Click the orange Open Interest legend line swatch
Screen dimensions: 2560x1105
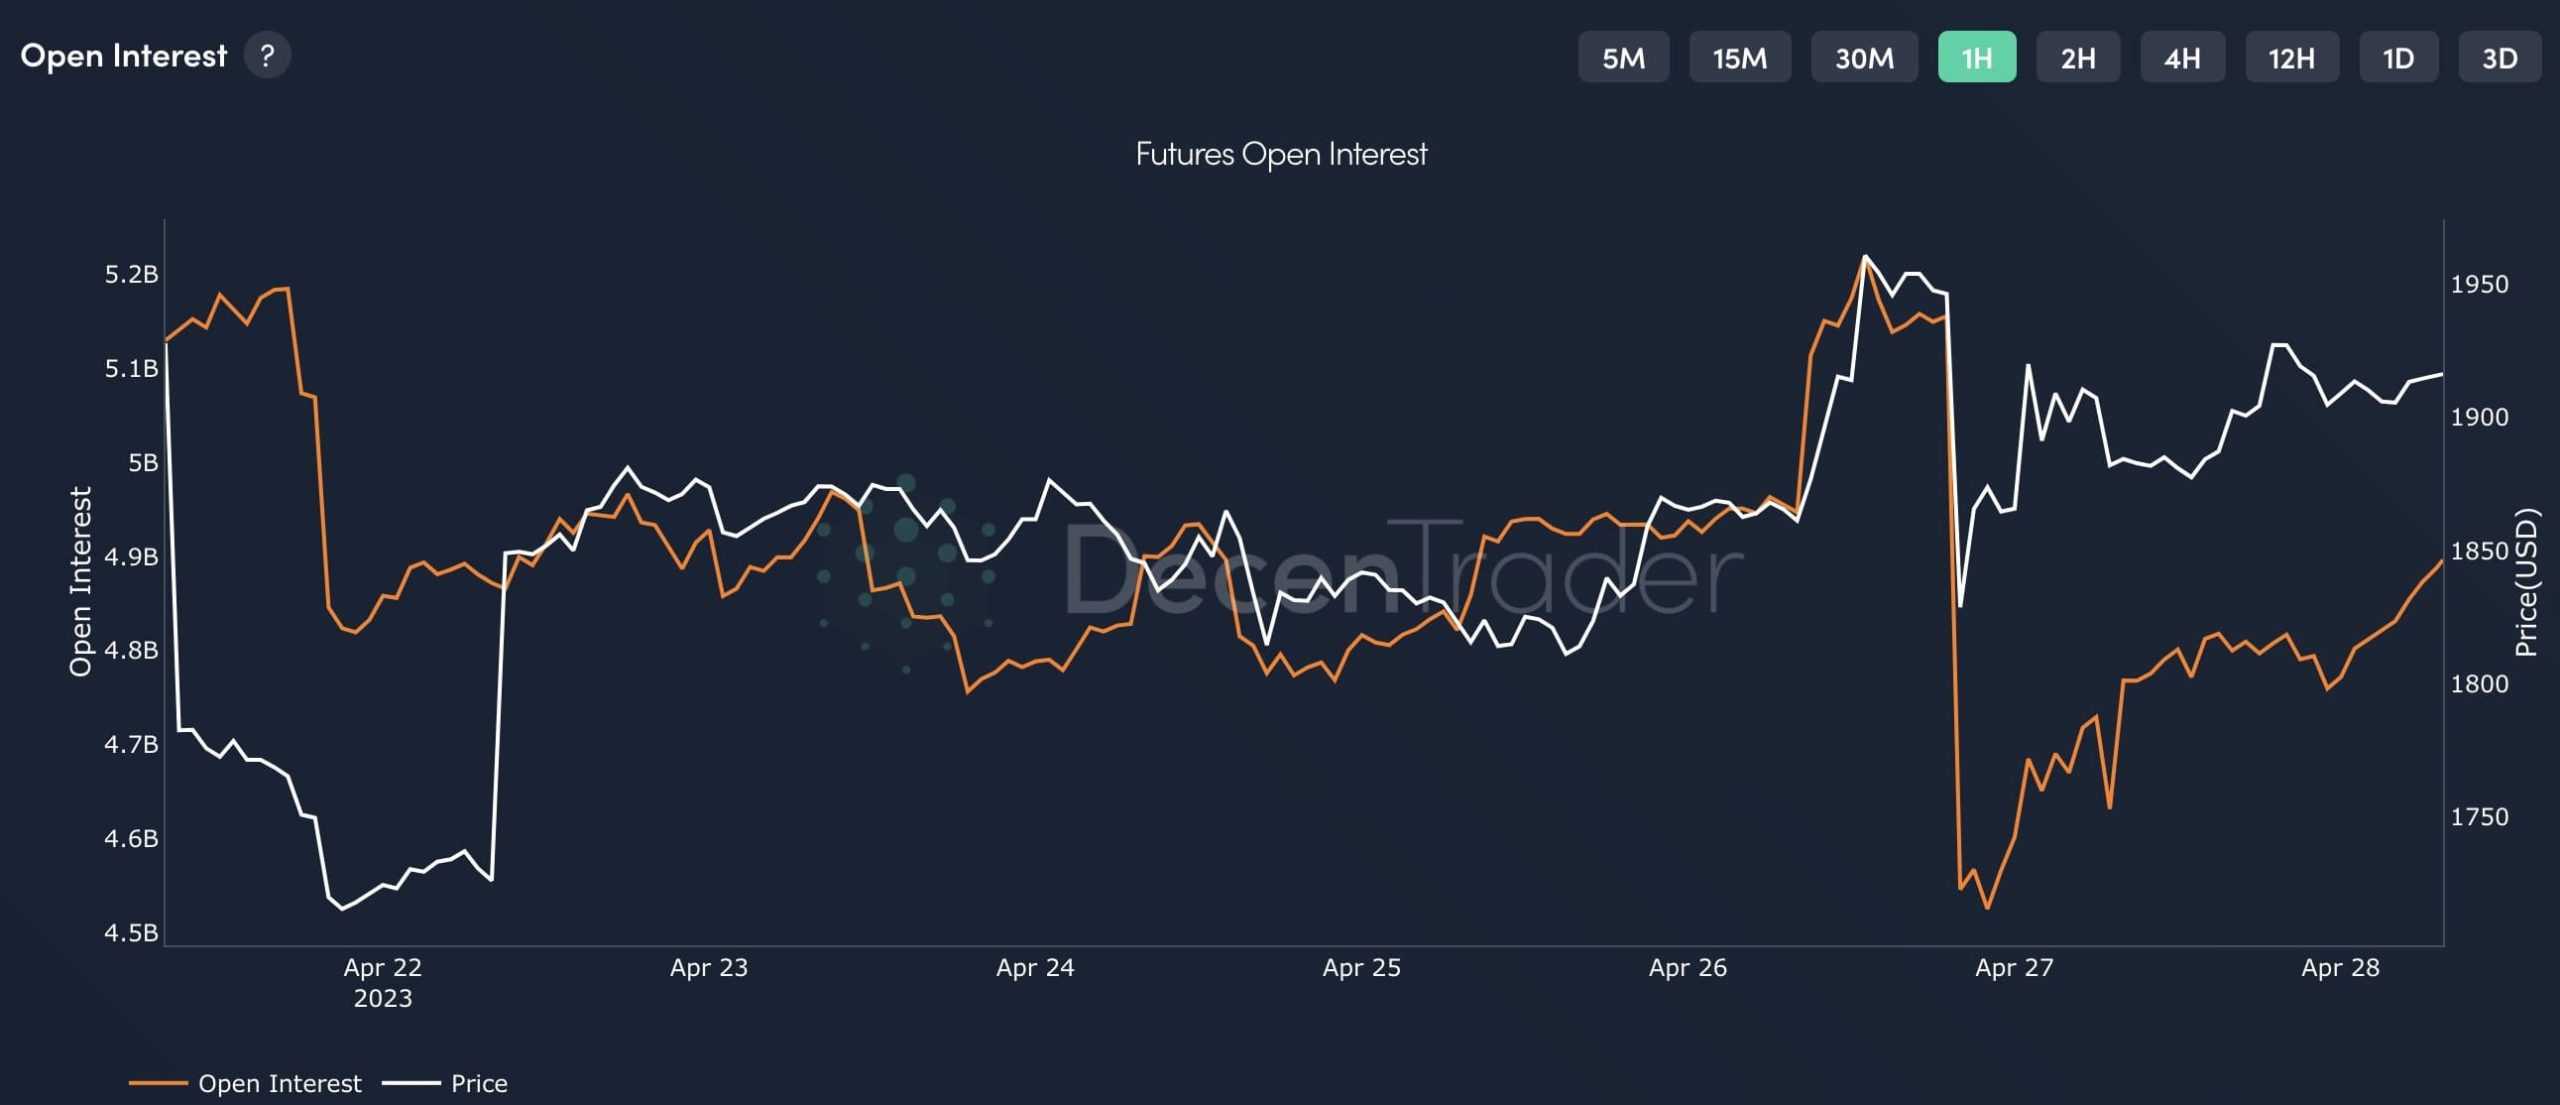coord(158,1083)
